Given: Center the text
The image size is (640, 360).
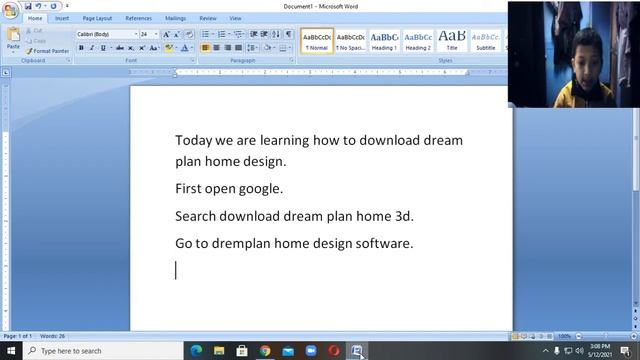Looking at the screenshot, I should click(x=216, y=48).
